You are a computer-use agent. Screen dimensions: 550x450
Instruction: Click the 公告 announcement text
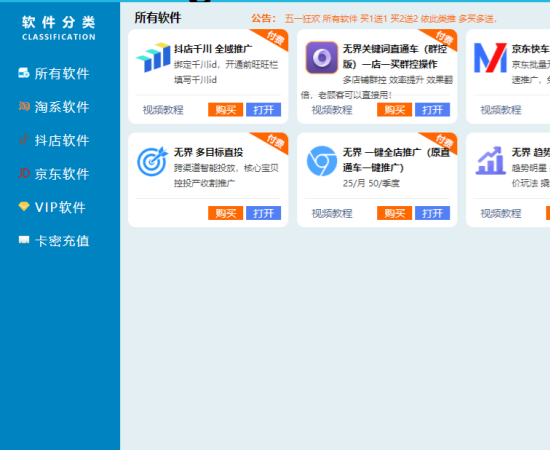click(x=374, y=19)
